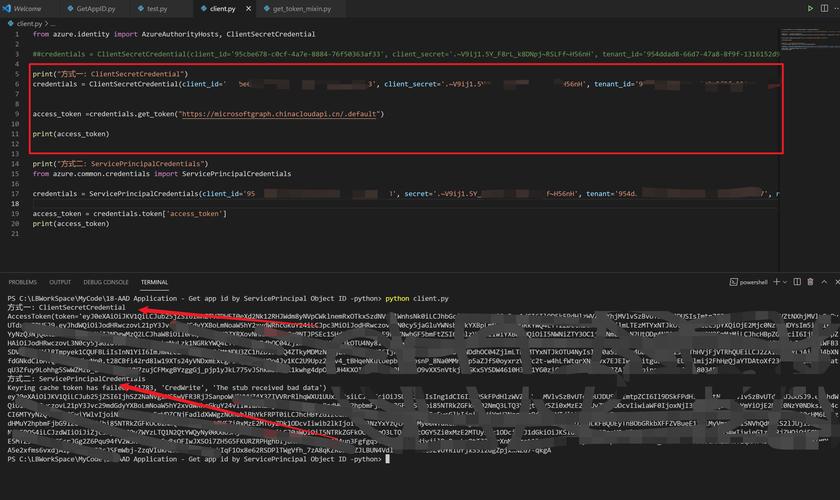Image resolution: width=840 pixels, height=500 pixels.
Task: Split the terminal pane
Action: point(797,282)
